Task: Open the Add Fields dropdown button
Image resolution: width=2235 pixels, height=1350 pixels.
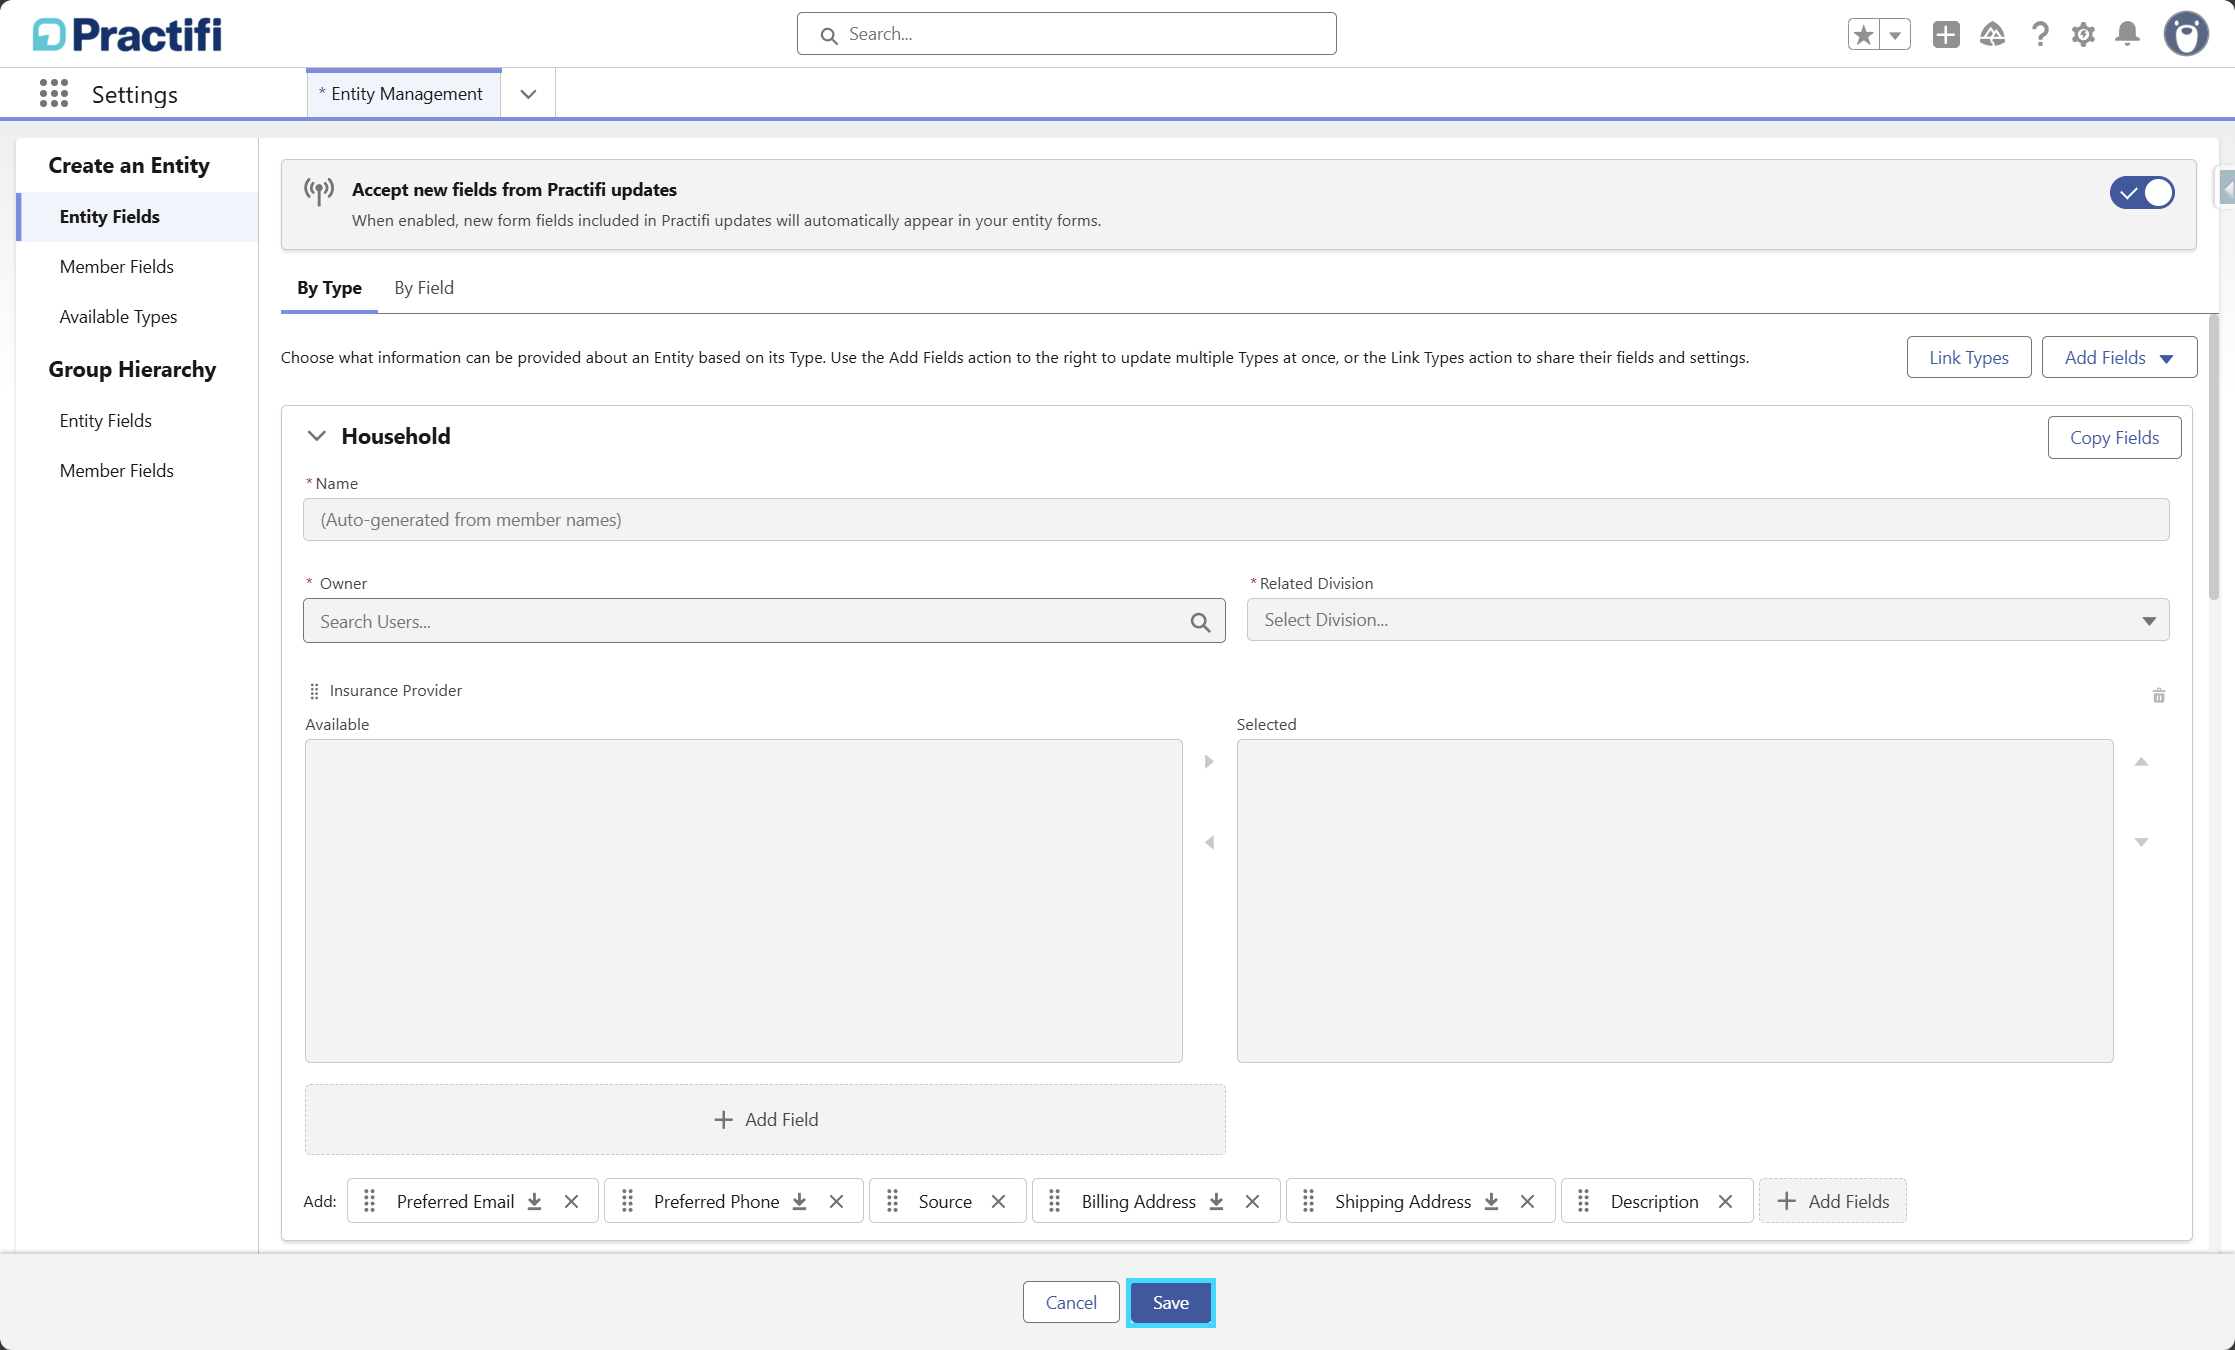Action: coord(2119,357)
